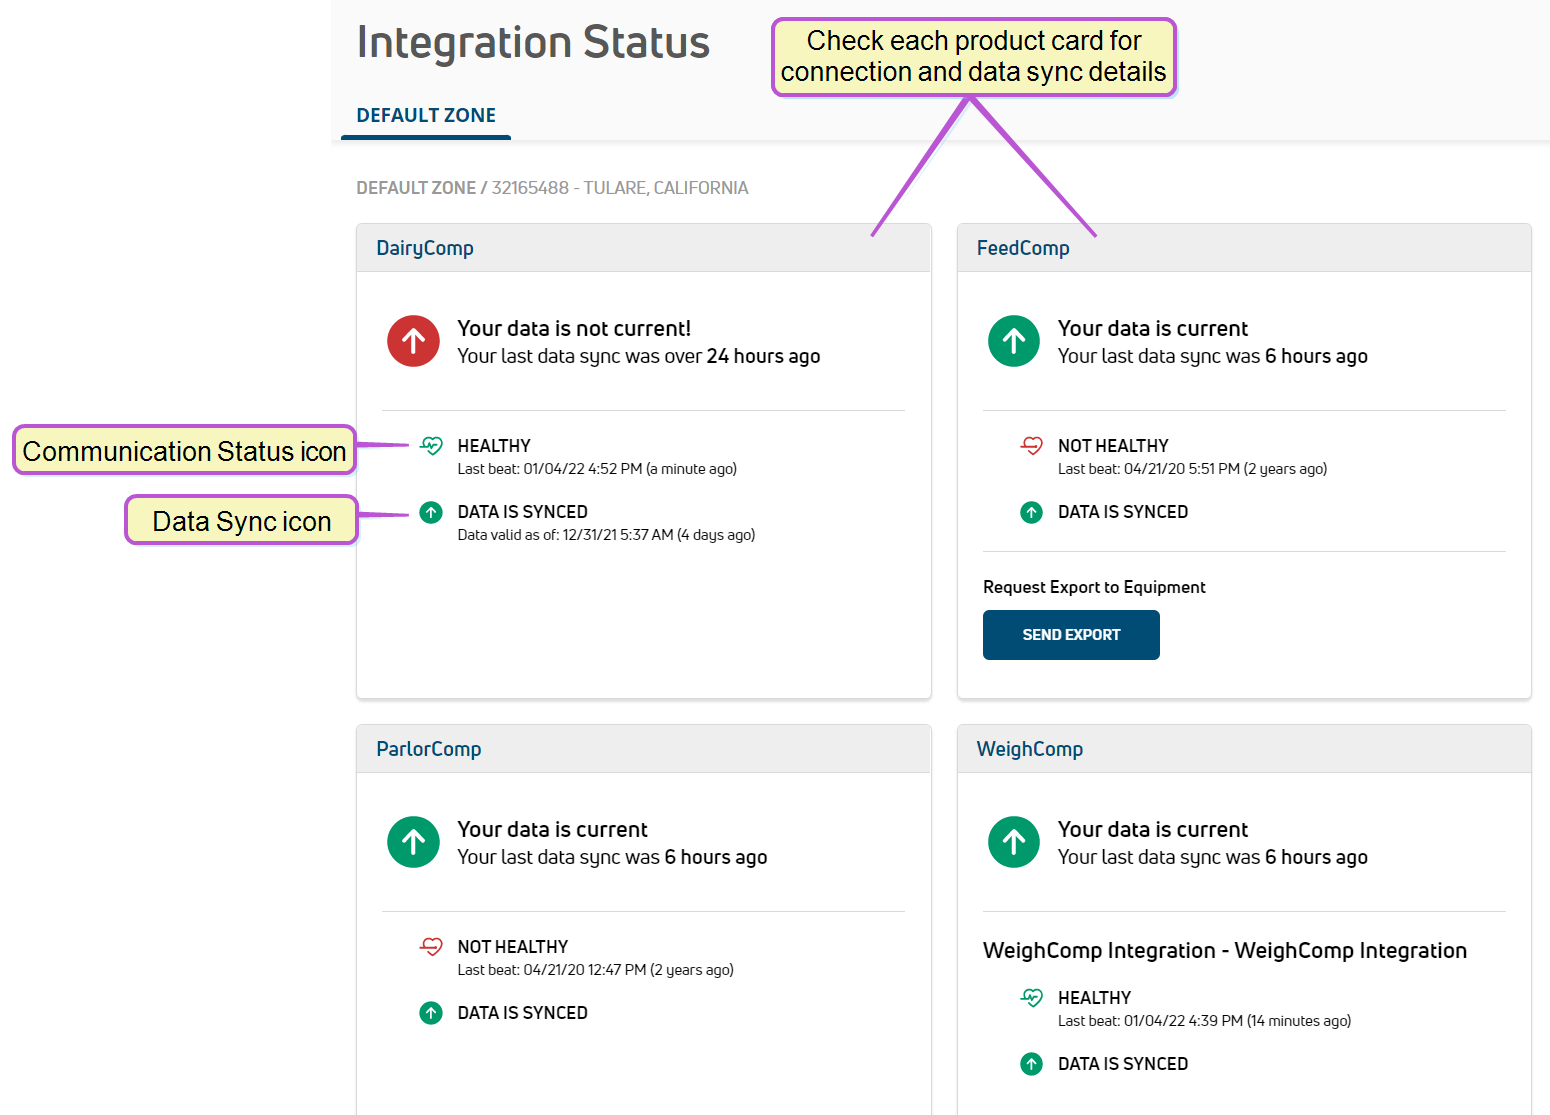This screenshot has height=1115, width=1550.
Task: Click the red sync arrow icon in DairyComp
Action: 413,341
